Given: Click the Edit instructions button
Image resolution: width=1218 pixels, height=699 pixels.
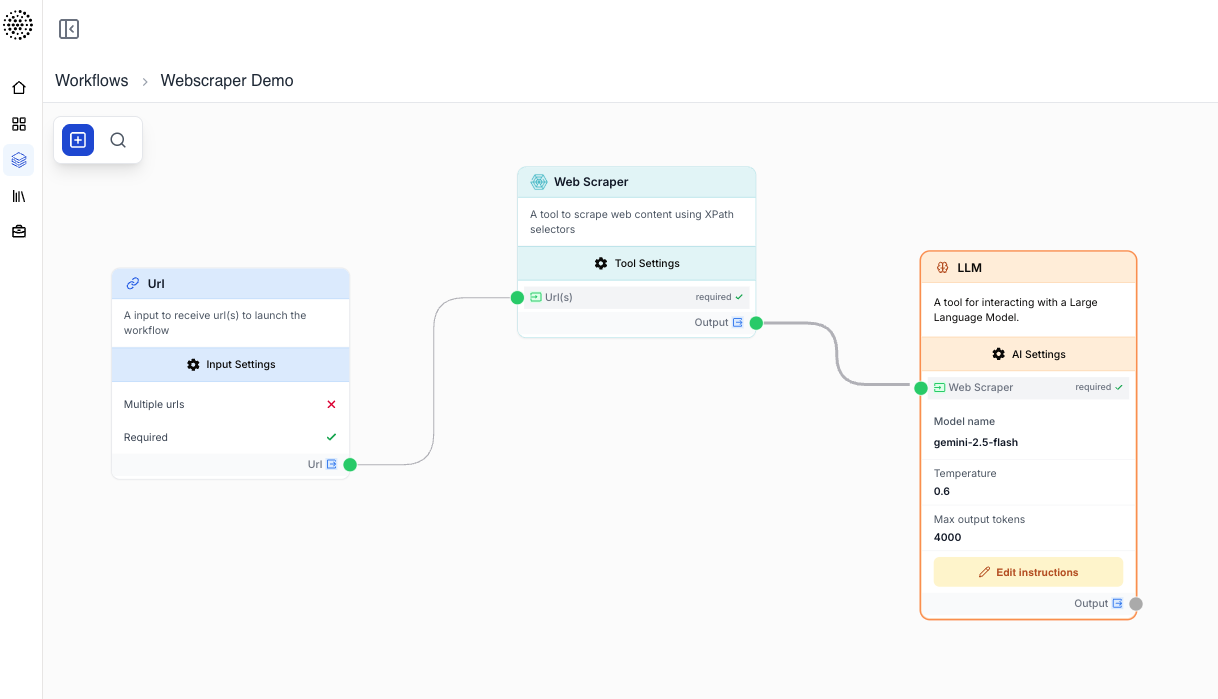Looking at the screenshot, I should click(1028, 571).
